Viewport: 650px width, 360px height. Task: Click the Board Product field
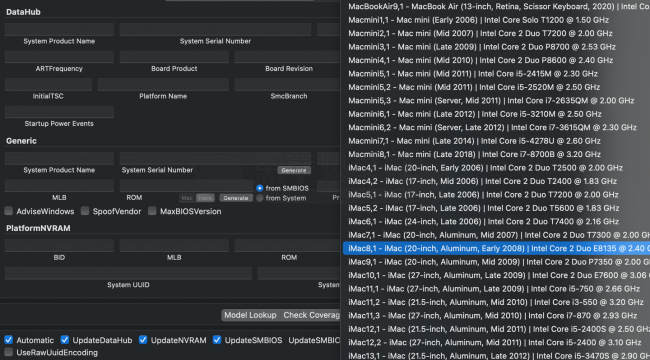(174, 57)
